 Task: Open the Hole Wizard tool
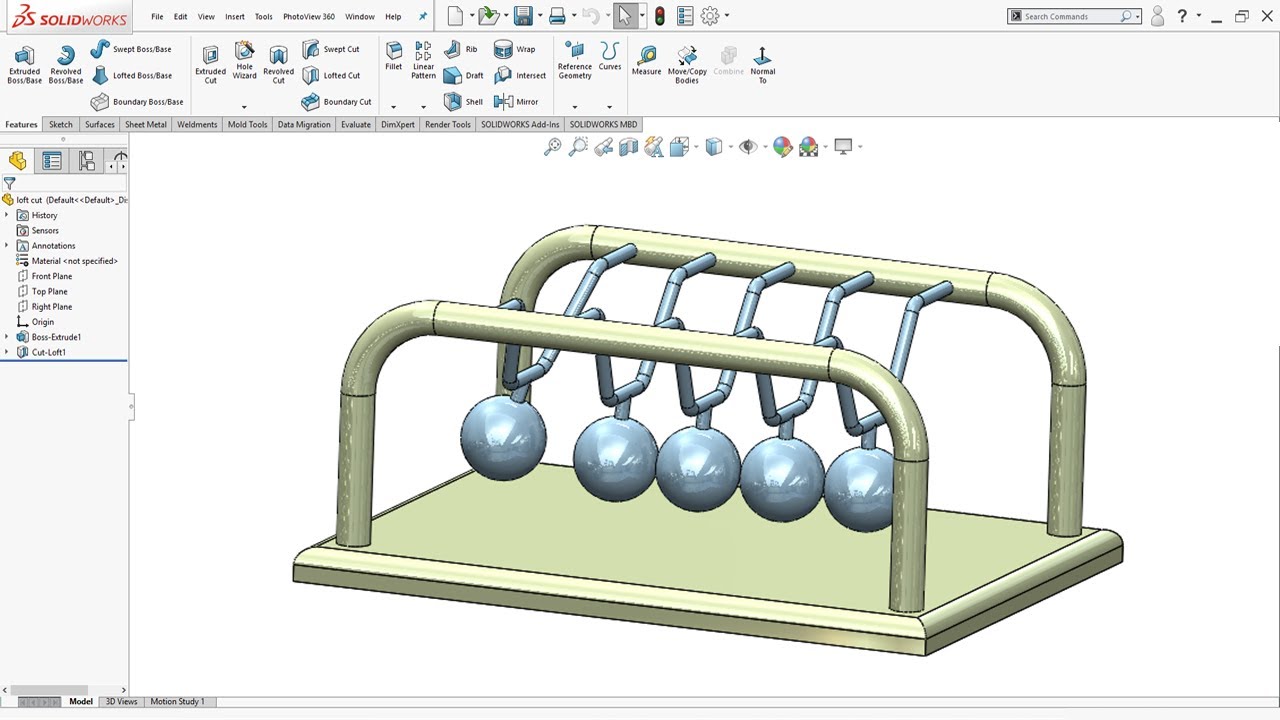pos(244,62)
